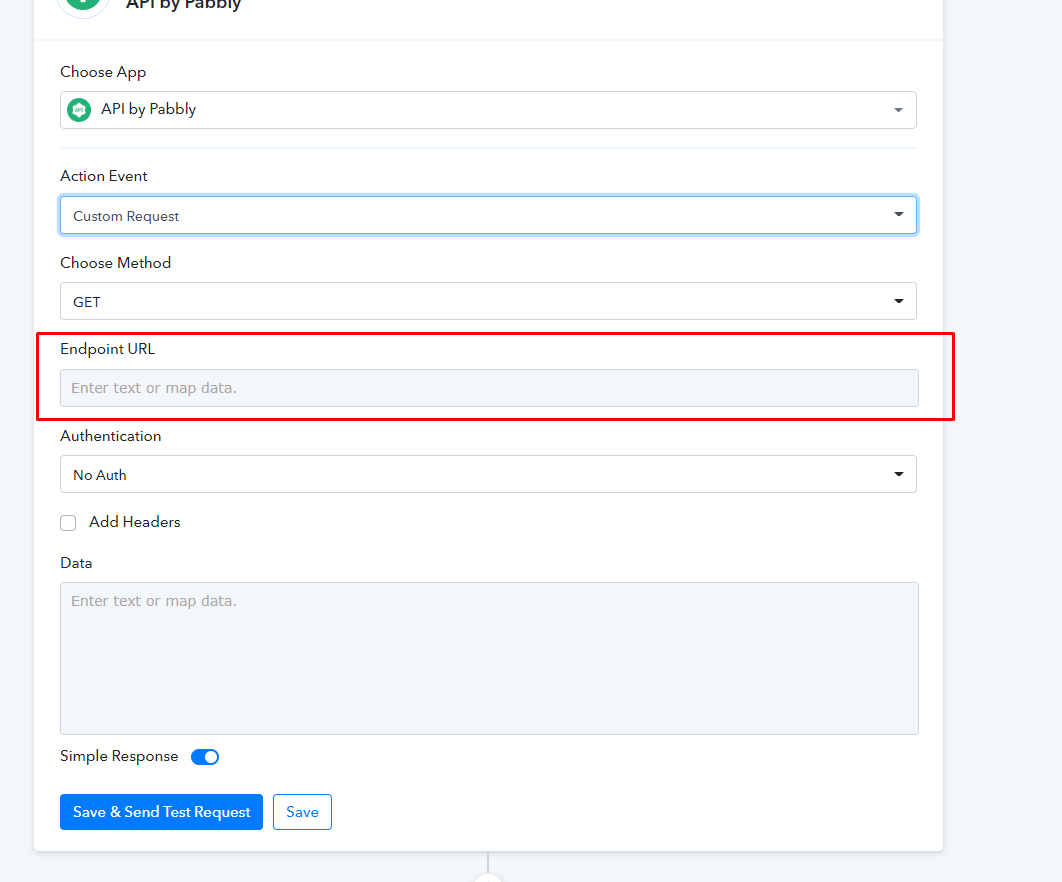The image size is (1062, 882).
Task: Click the Authentication caret arrow
Action: tap(898, 474)
